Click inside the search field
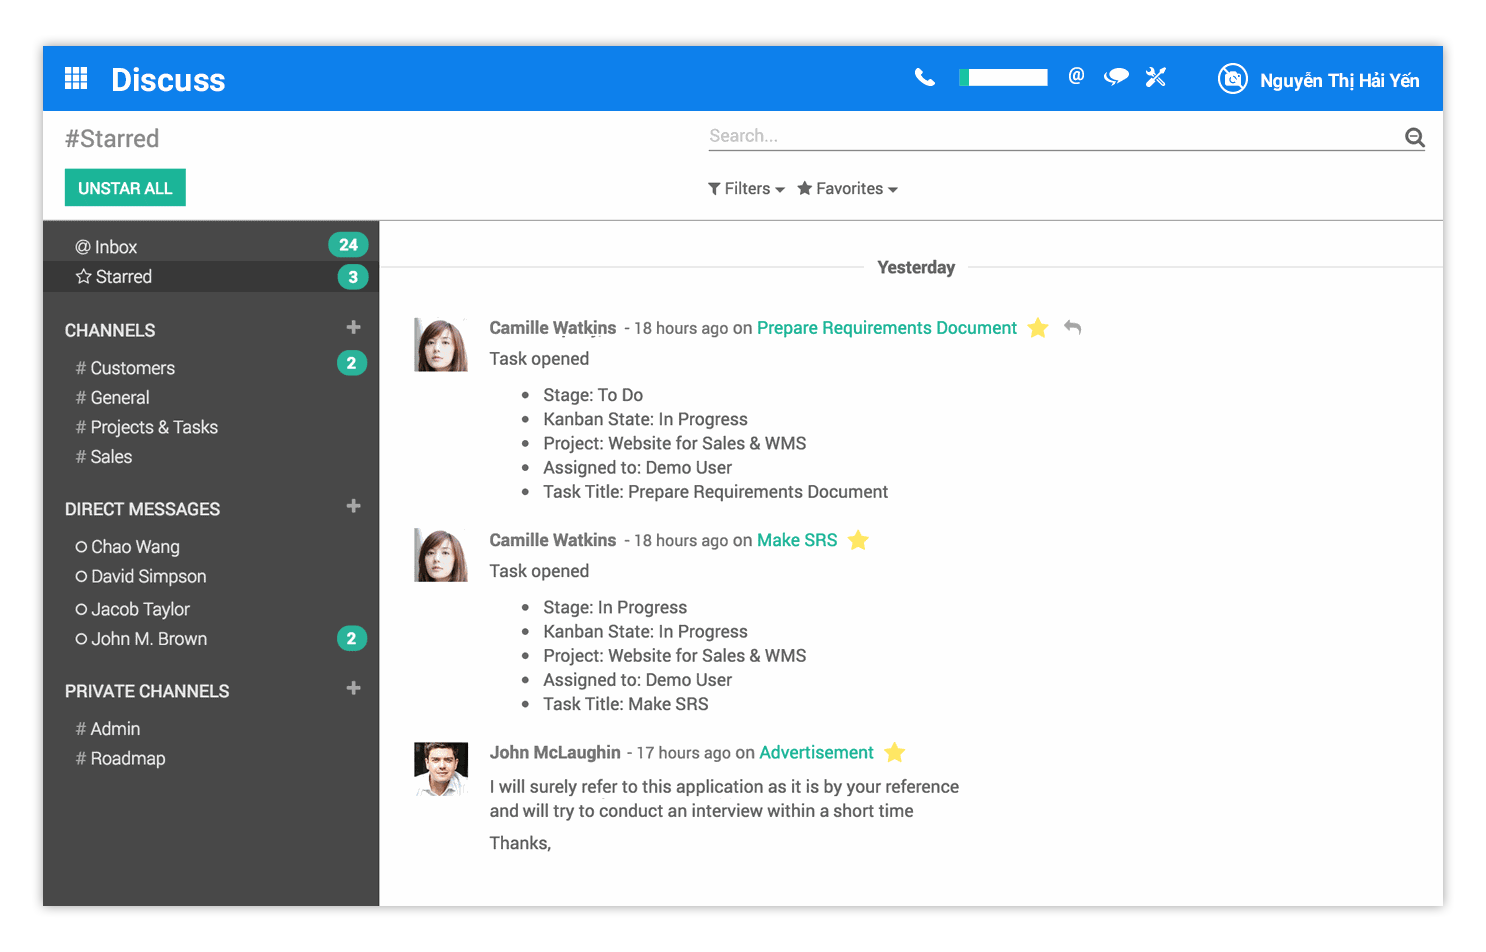Image resolution: width=1486 pixels, height=952 pixels. (1000, 135)
